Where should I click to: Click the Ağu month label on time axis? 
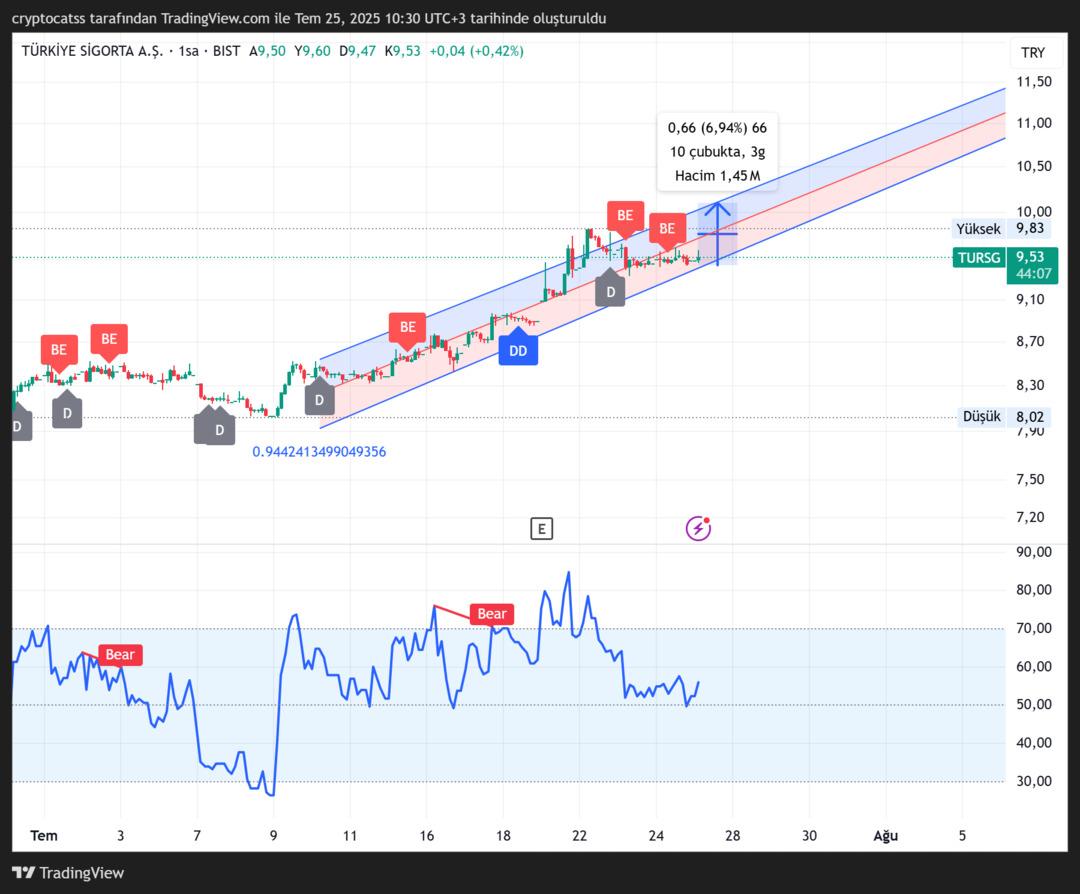tap(886, 835)
